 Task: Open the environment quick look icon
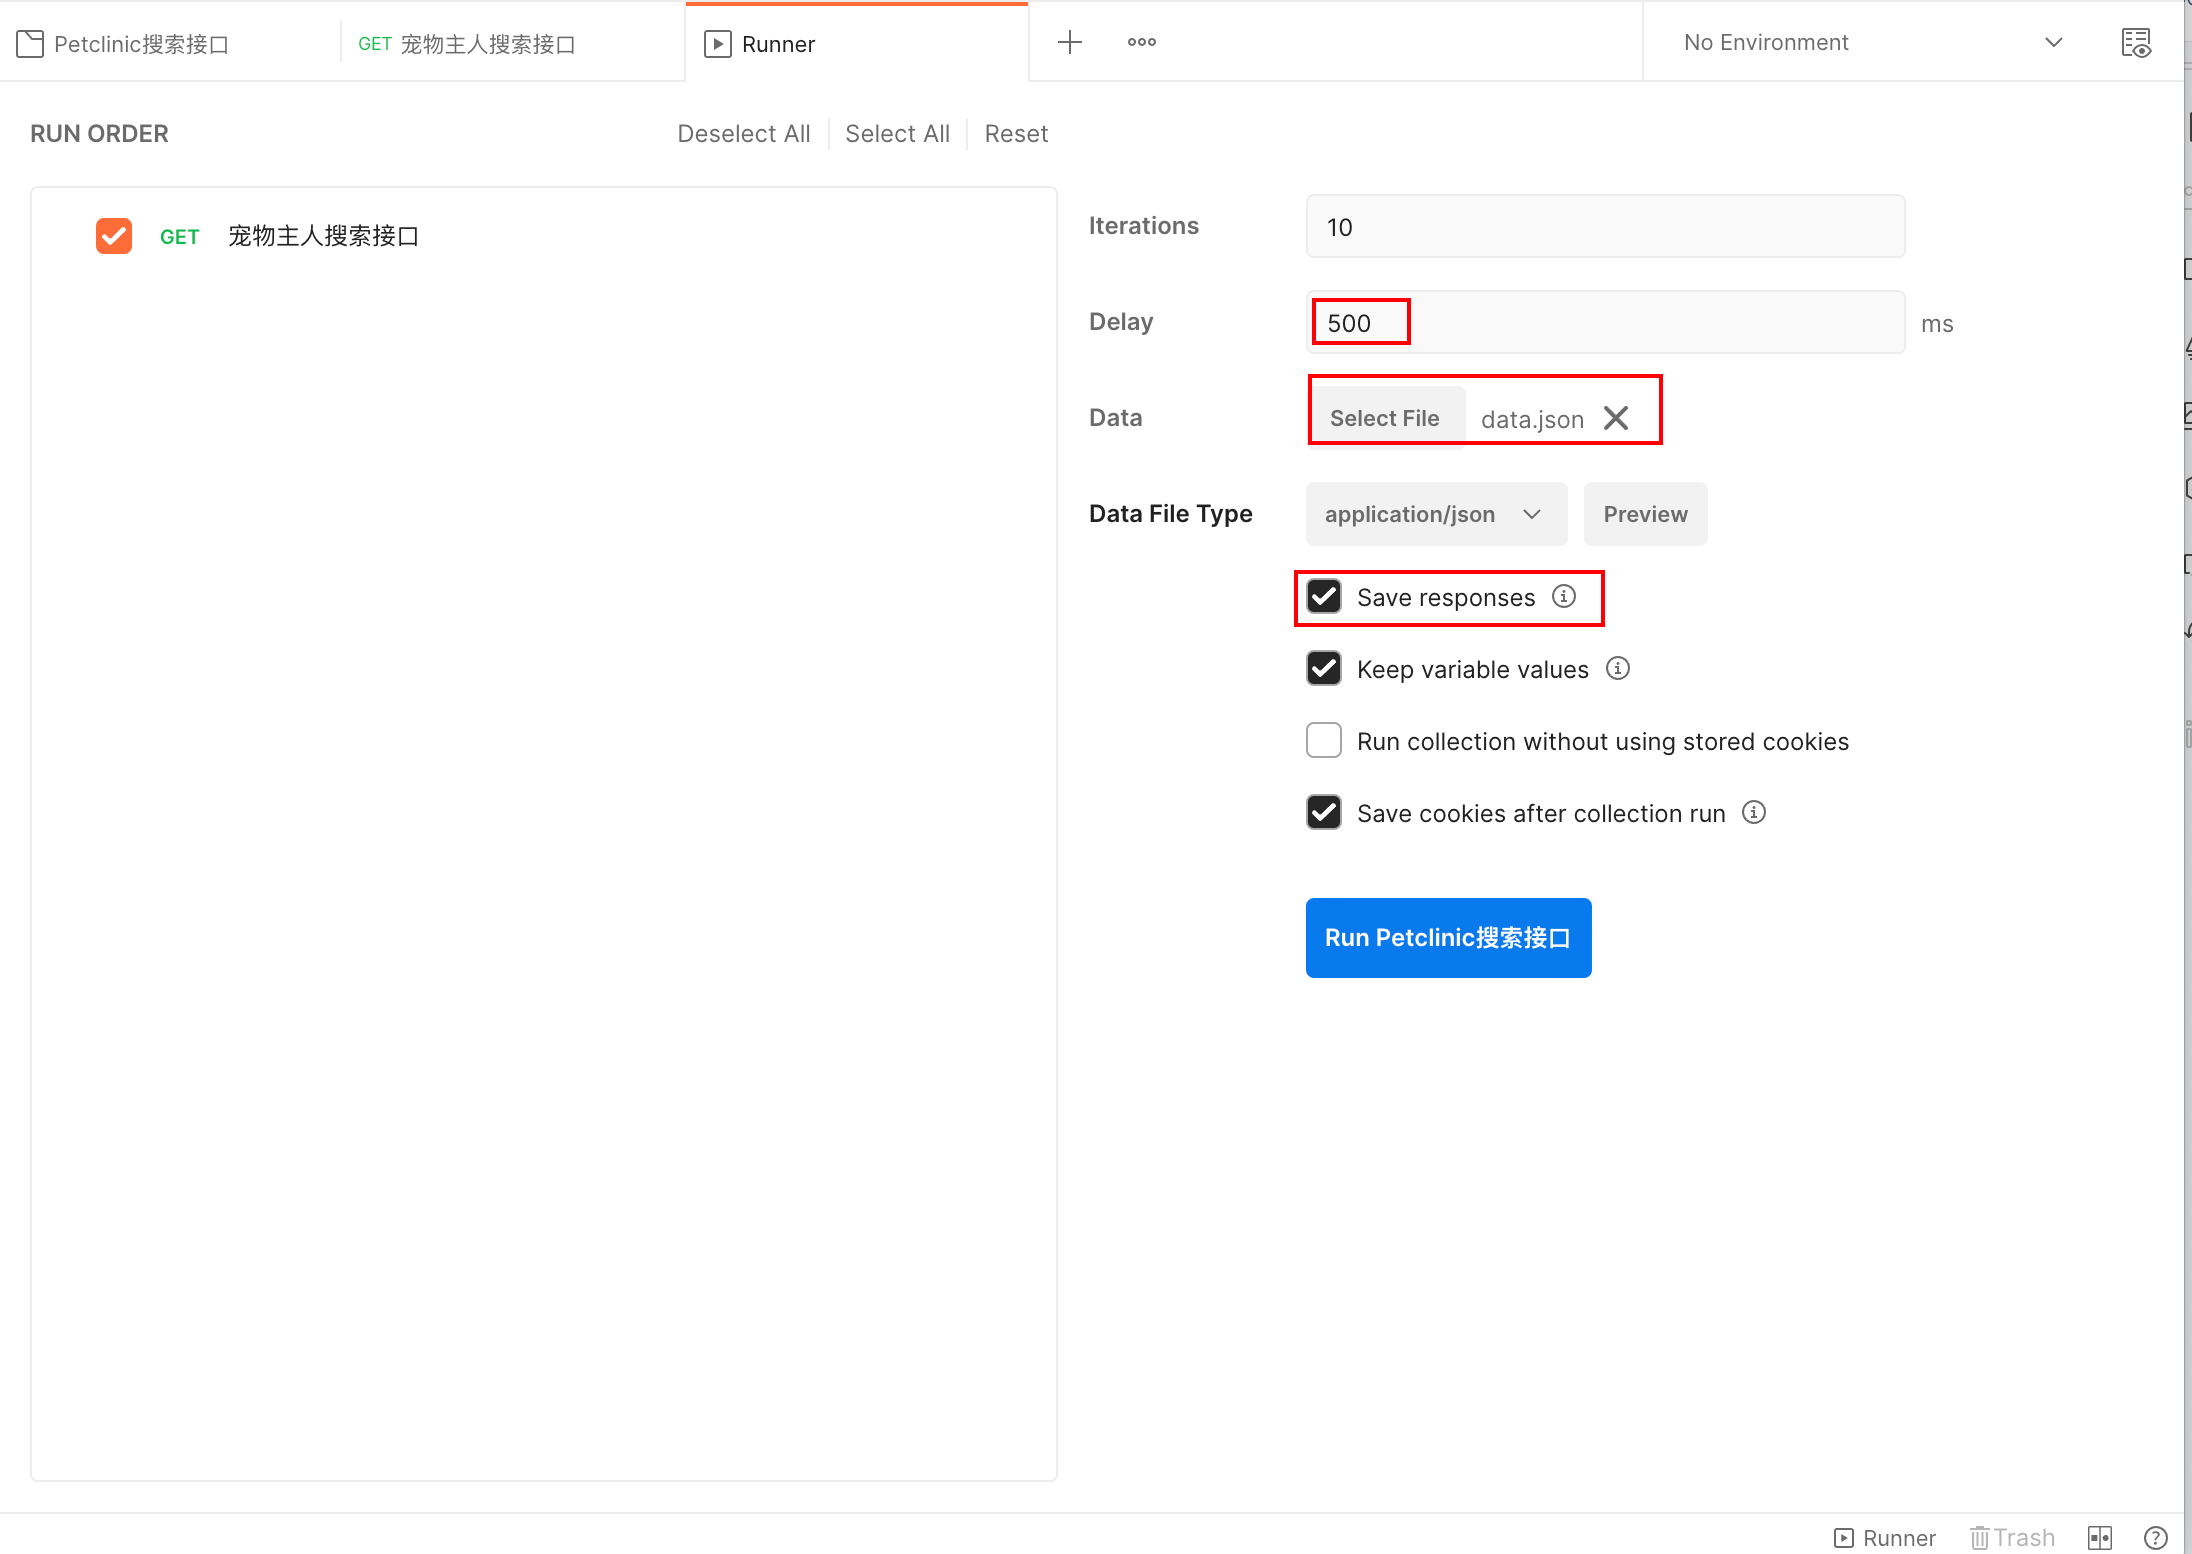(2135, 42)
